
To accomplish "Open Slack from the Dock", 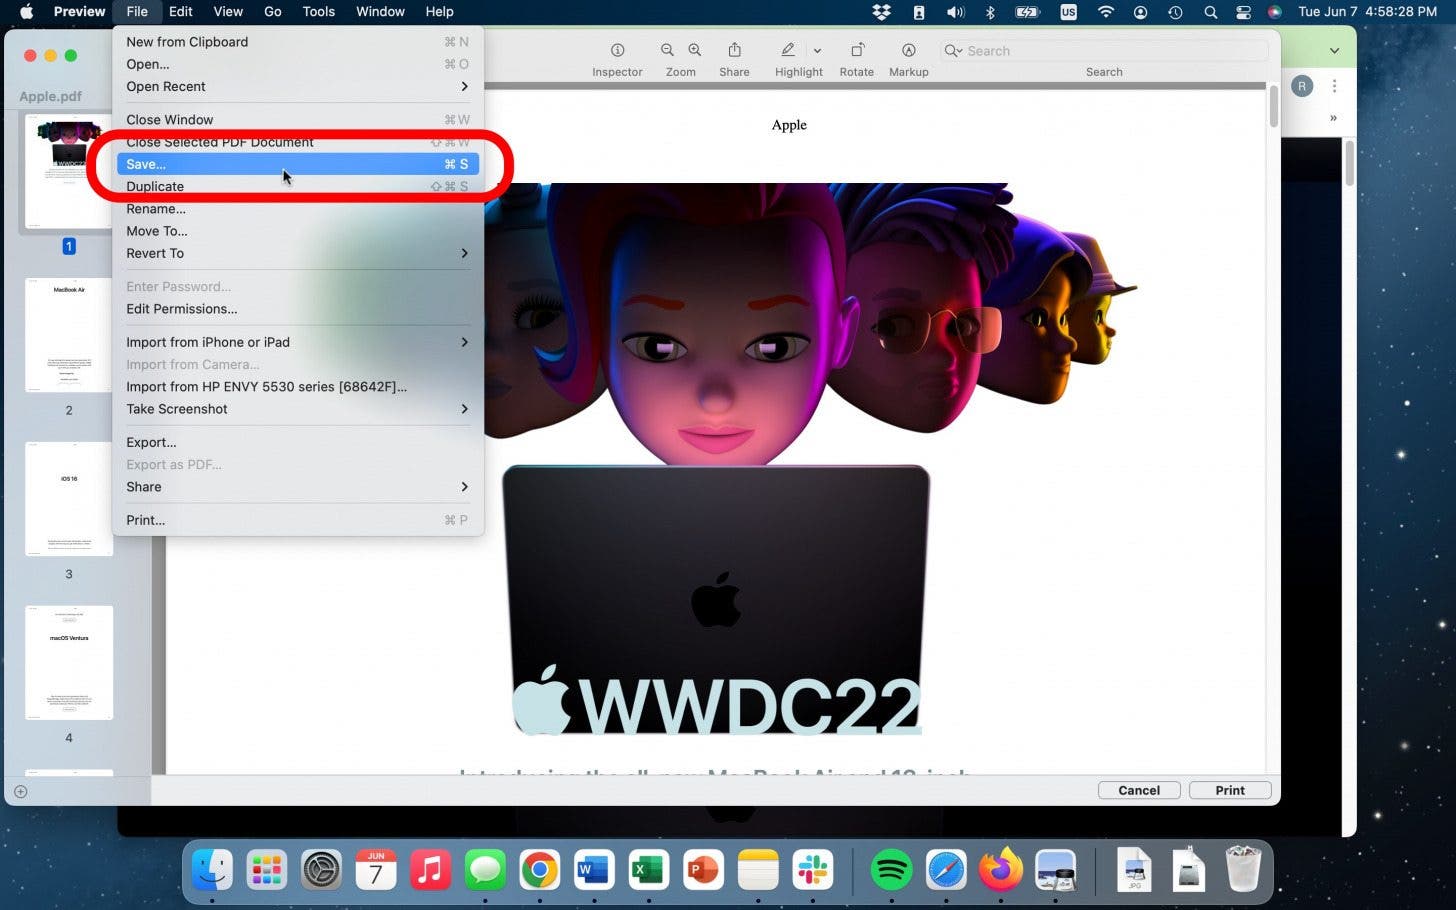I will tap(812, 870).
